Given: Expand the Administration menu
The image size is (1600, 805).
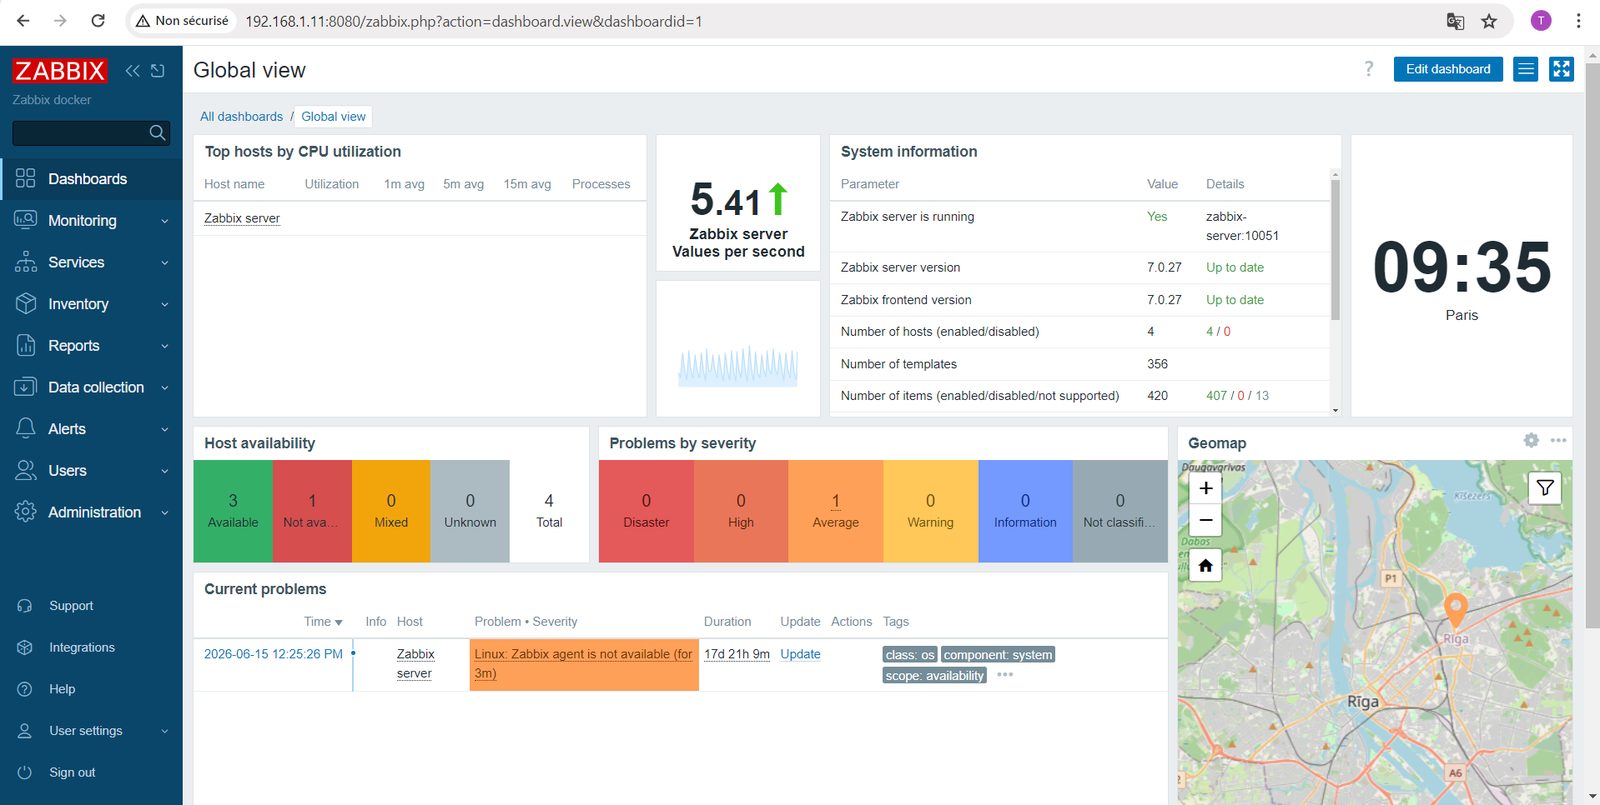Looking at the screenshot, I should 91,512.
